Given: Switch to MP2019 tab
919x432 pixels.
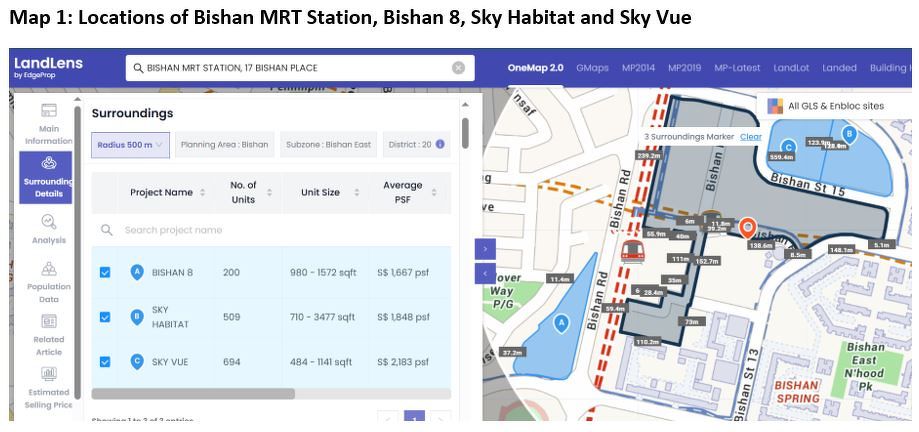Looking at the screenshot, I should coord(685,68).
